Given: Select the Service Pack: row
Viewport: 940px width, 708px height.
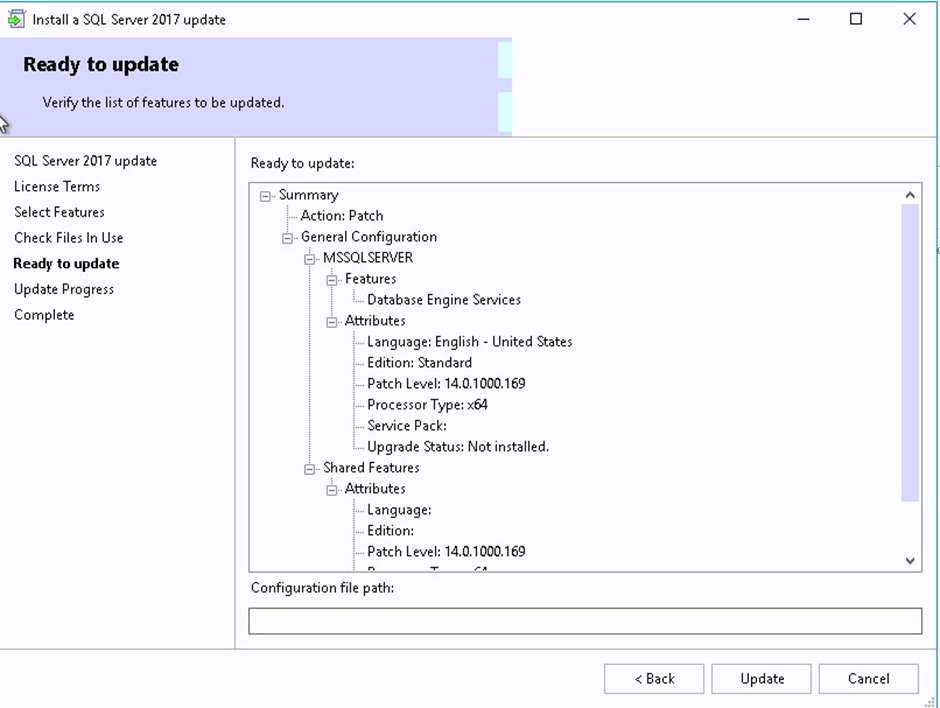Looking at the screenshot, I should pos(407,426).
